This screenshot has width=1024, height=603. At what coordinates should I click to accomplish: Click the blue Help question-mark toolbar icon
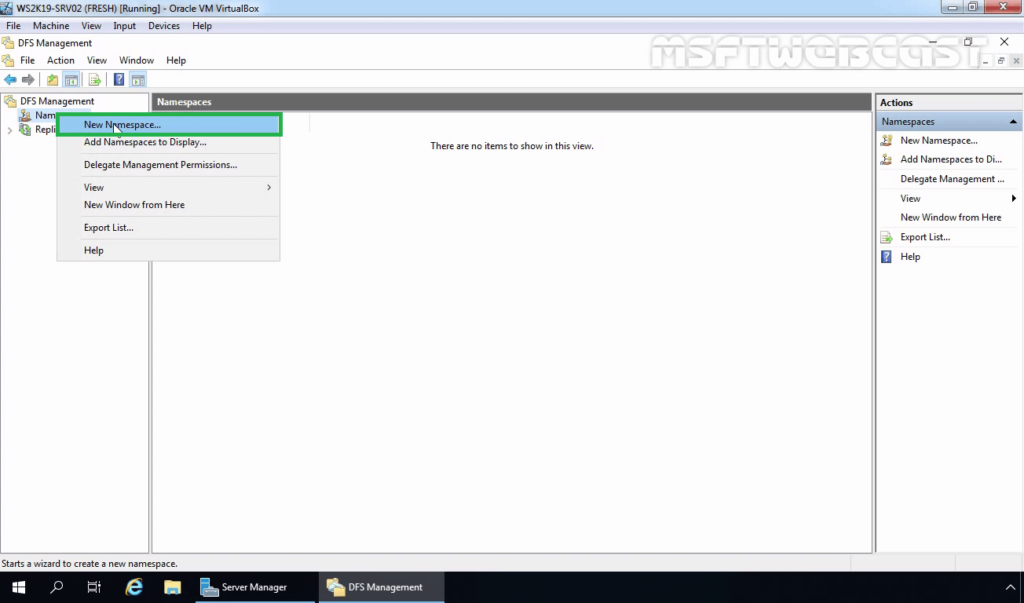pyautogui.click(x=119, y=80)
